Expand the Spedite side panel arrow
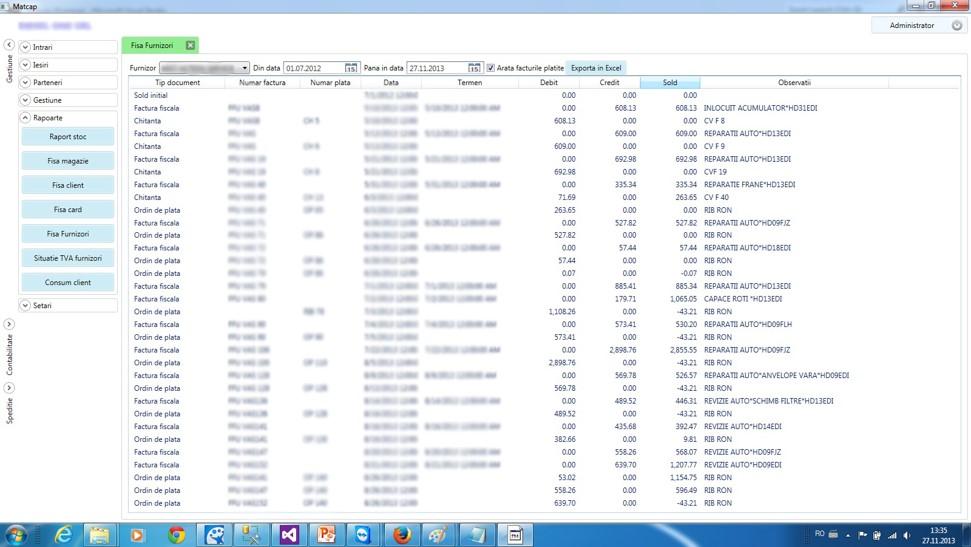 pyautogui.click(x=9, y=388)
